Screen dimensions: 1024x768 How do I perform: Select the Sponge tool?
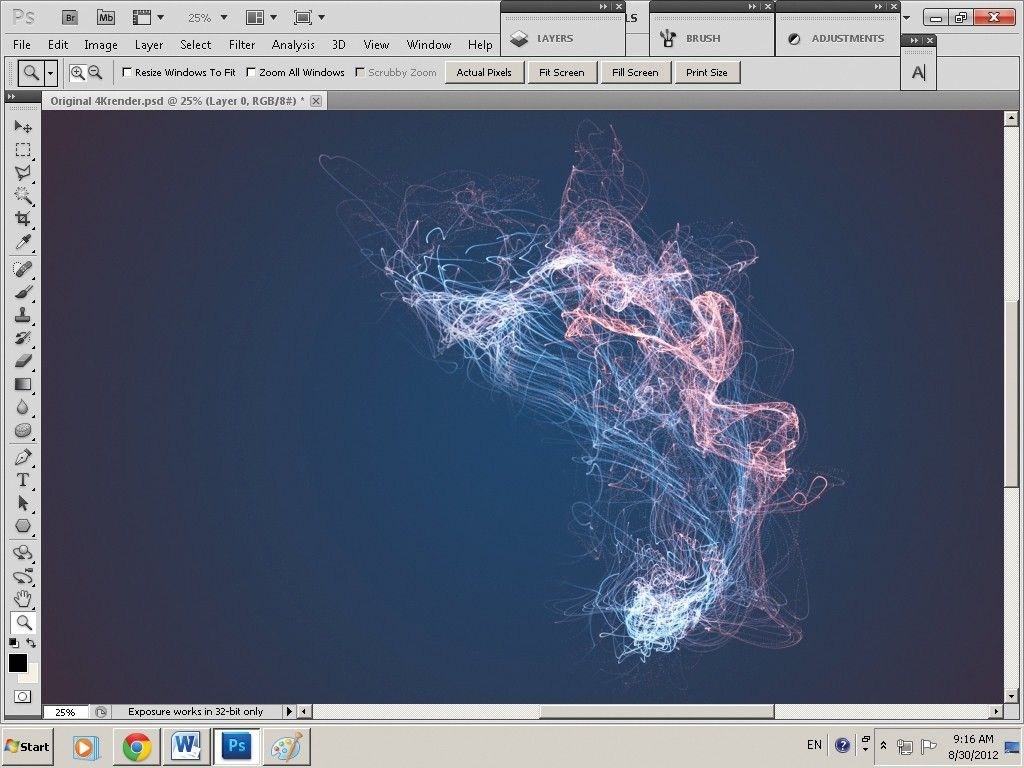tap(23, 430)
